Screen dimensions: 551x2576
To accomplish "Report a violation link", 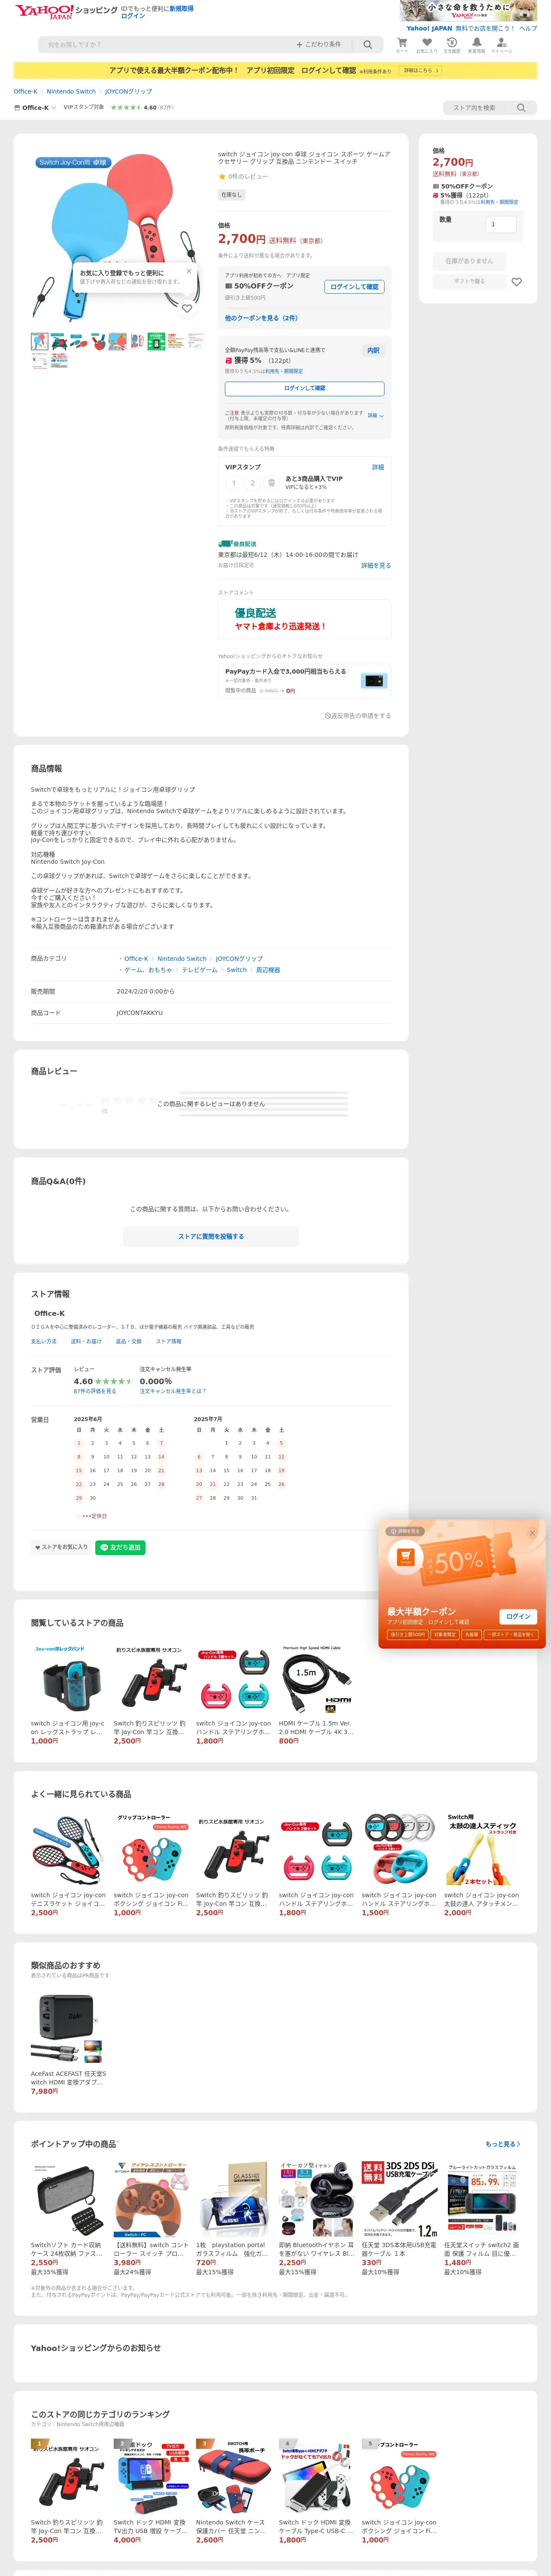I will (x=358, y=716).
